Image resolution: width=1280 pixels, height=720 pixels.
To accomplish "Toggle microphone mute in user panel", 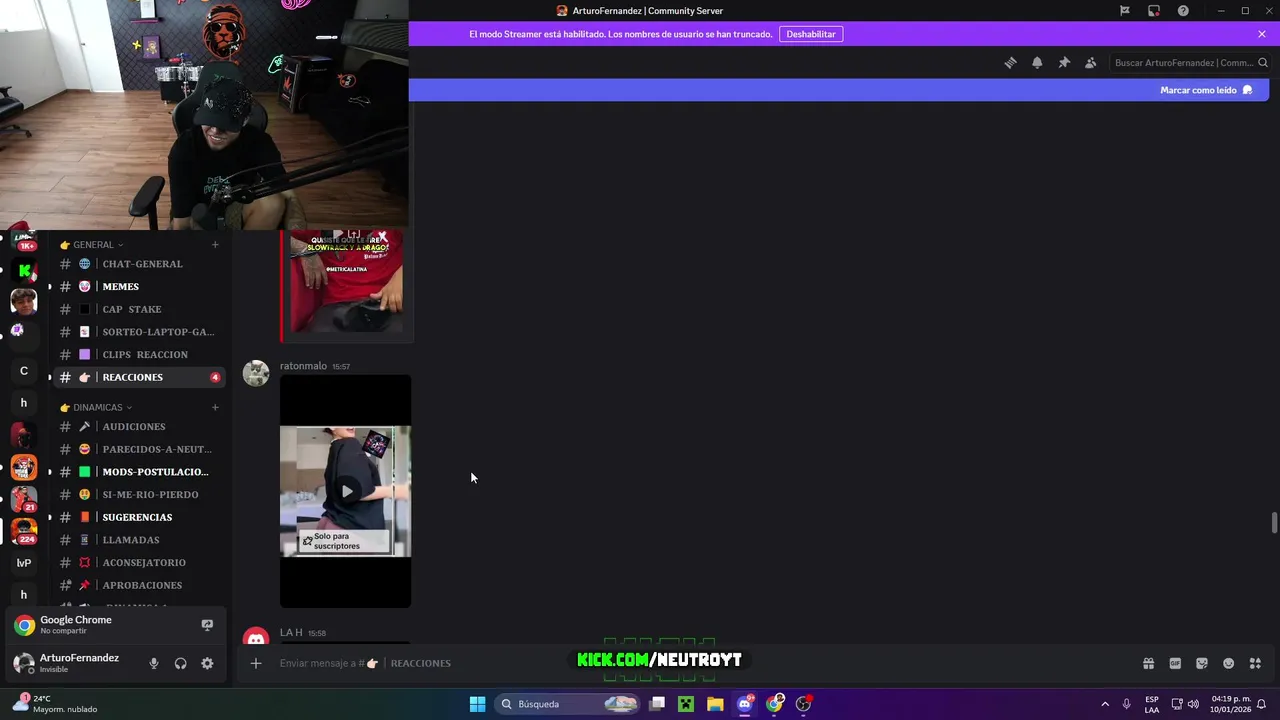I will point(154,664).
